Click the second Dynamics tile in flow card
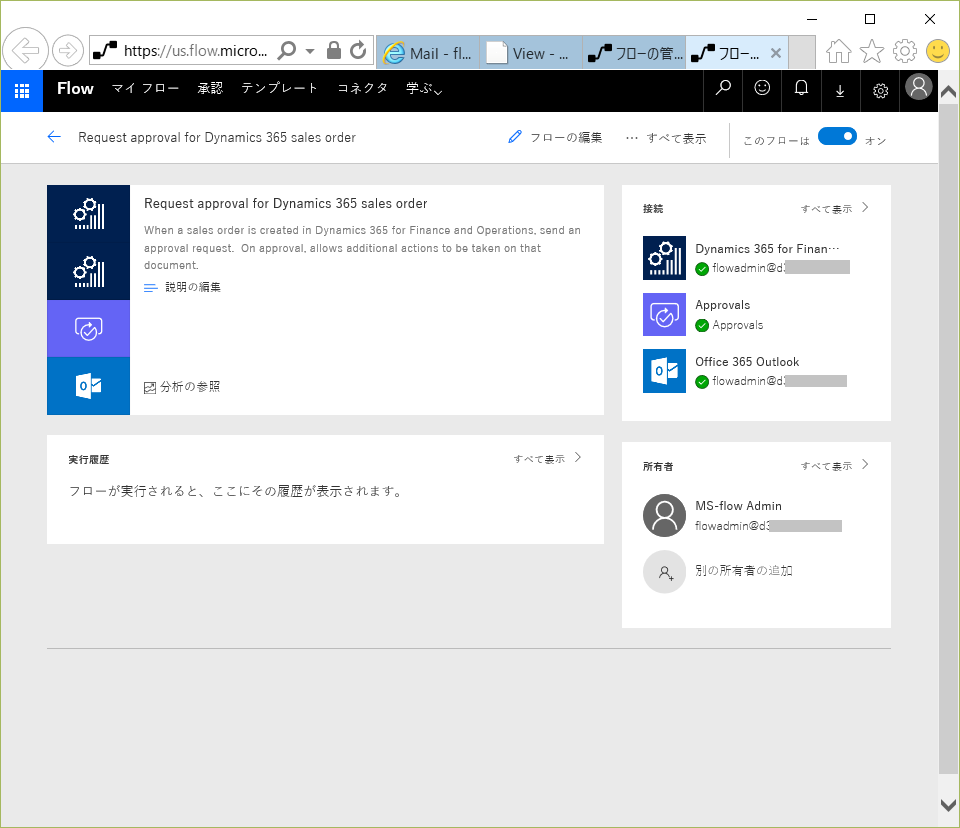Image resolution: width=960 pixels, height=828 pixels. point(89,271)
